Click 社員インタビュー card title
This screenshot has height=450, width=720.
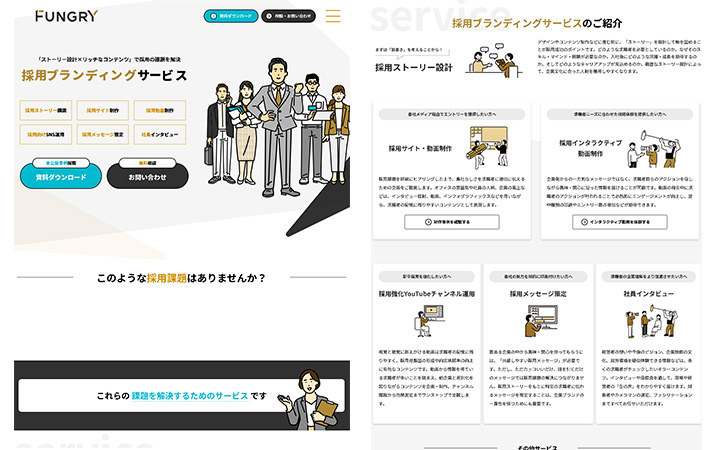648,294
